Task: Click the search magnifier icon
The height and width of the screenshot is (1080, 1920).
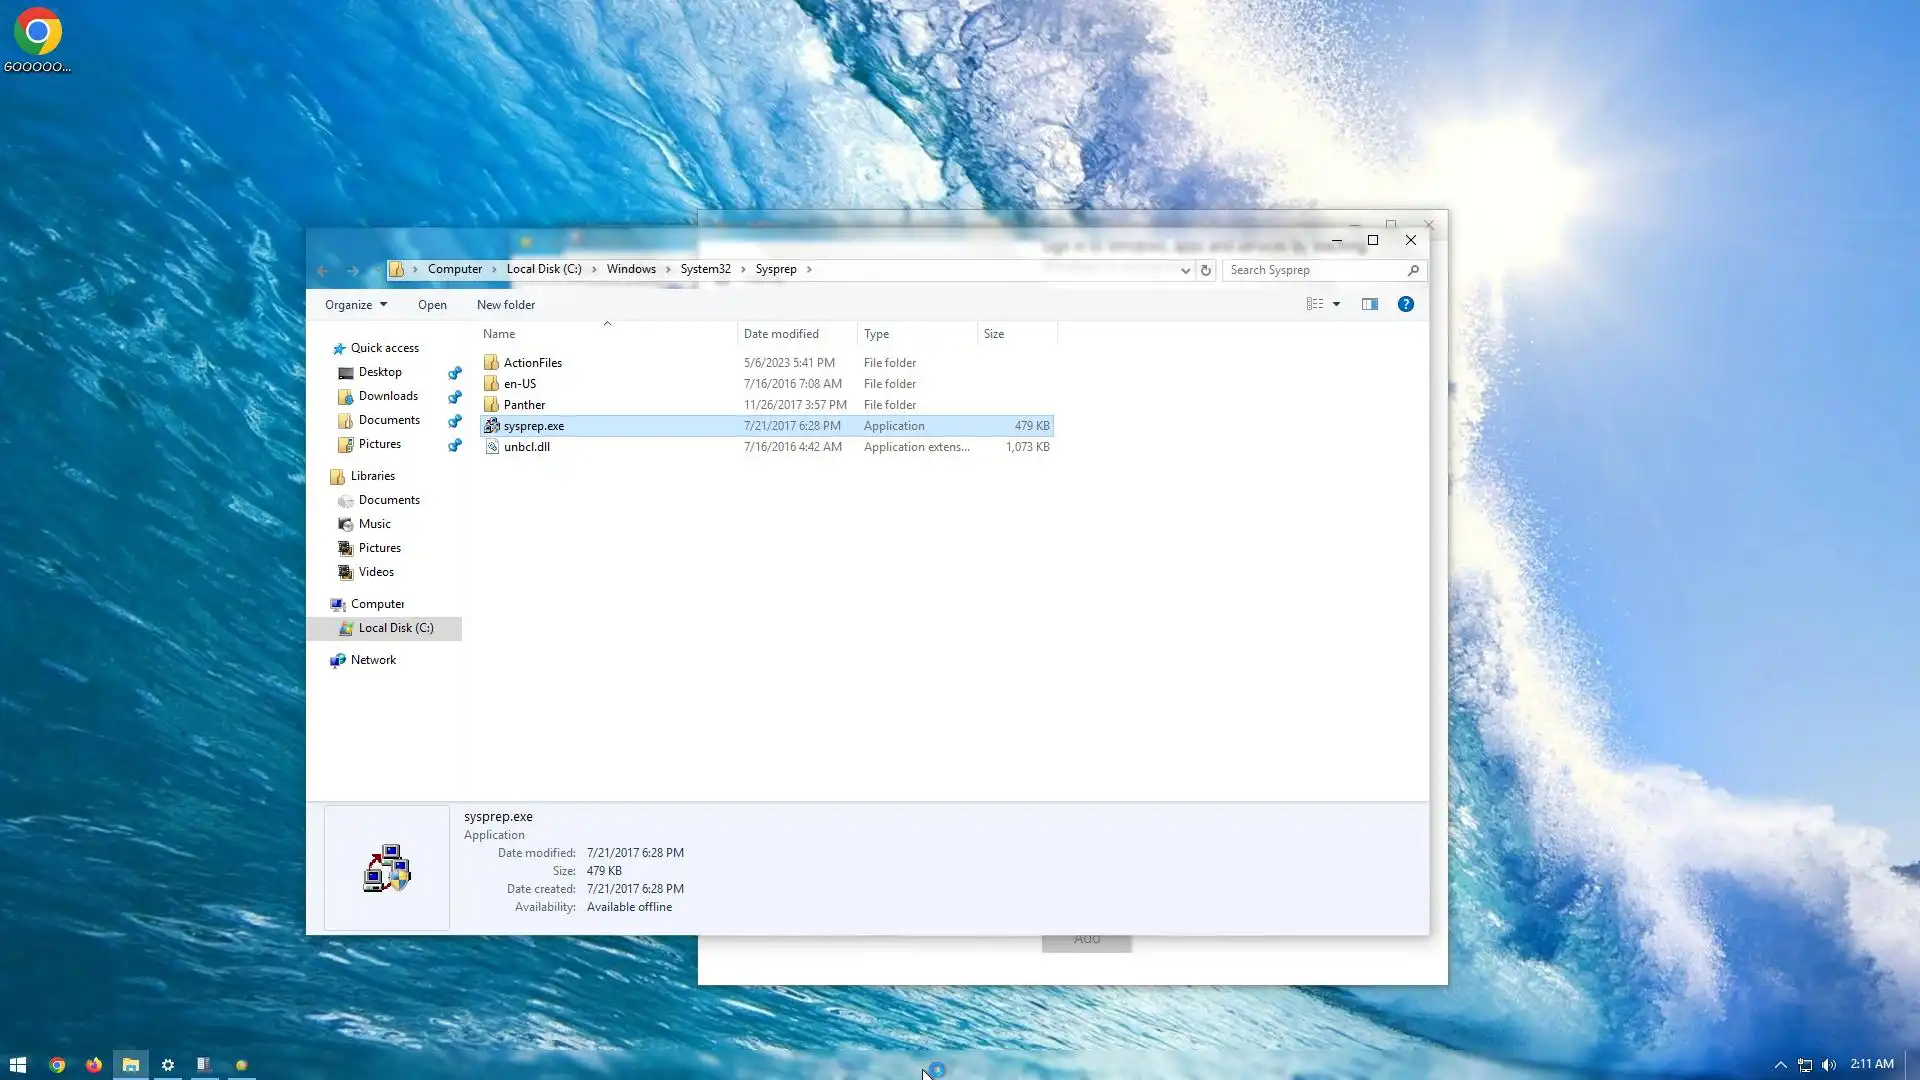Action: pyautogui.click(x=1412, y=270)
